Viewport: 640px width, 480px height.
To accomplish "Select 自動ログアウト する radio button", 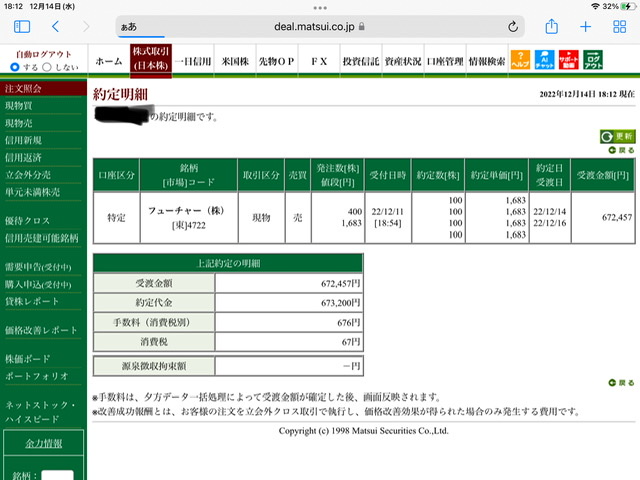I will (15, 67).
